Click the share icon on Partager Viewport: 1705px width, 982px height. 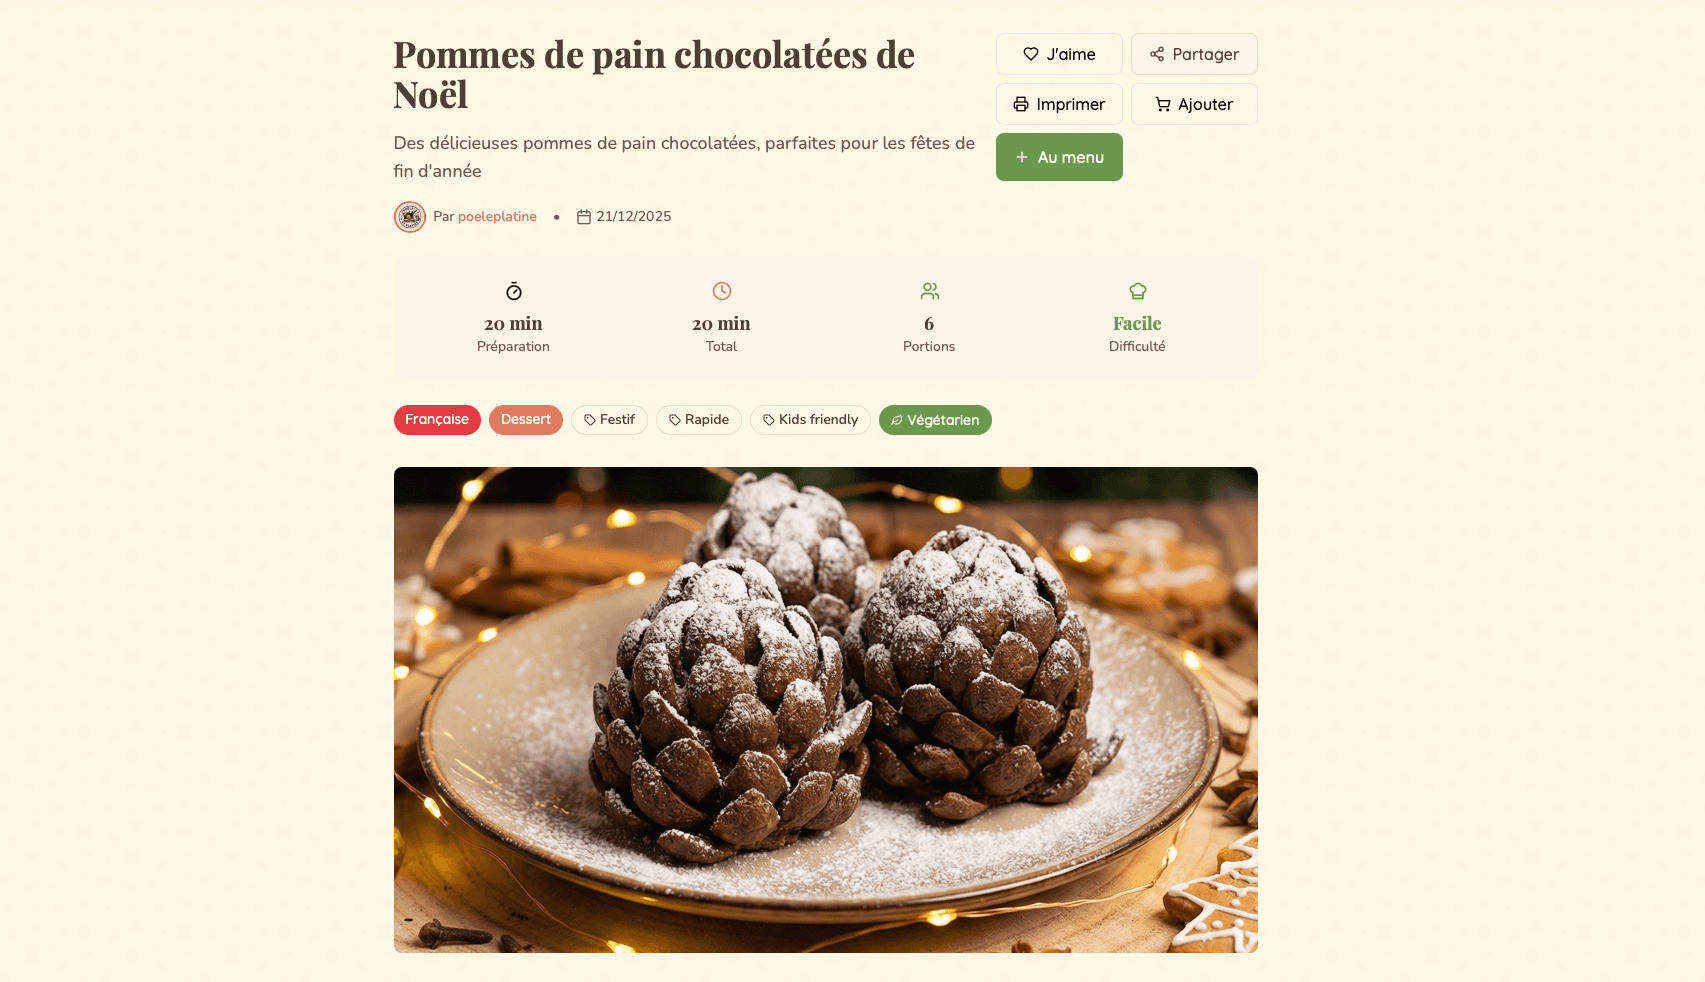tap(1156, 54)
